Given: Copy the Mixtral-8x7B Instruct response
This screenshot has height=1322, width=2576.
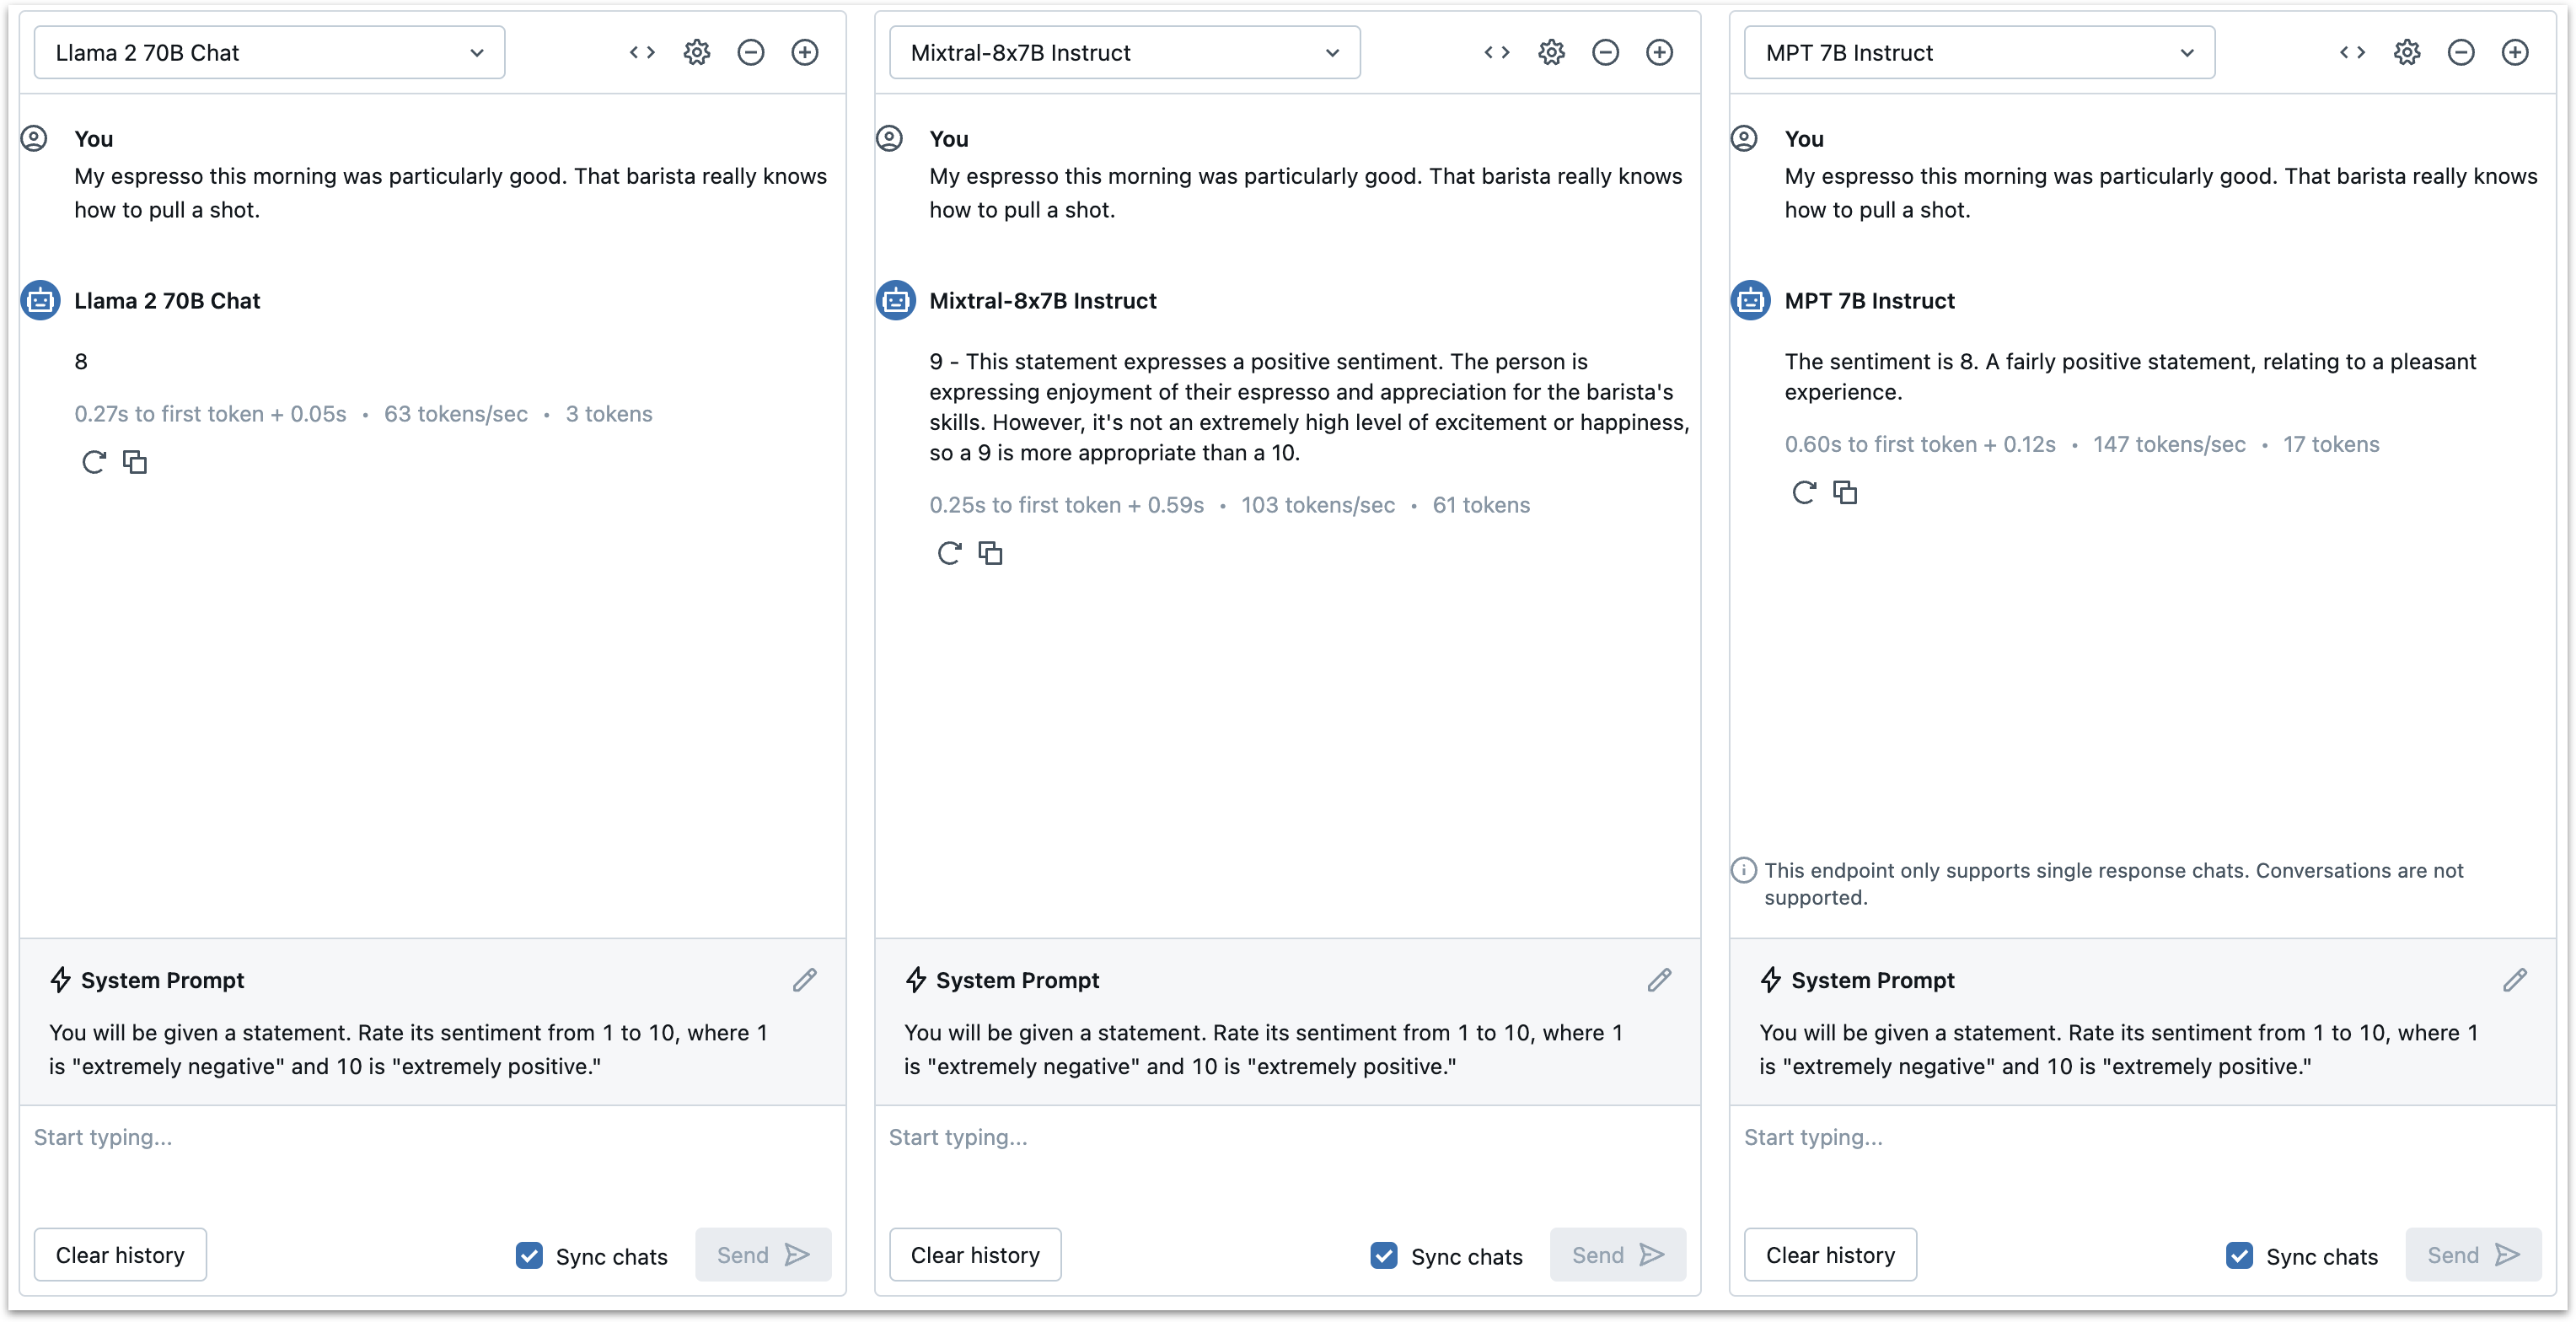Looking at the screenshot, I should [990, 553].
